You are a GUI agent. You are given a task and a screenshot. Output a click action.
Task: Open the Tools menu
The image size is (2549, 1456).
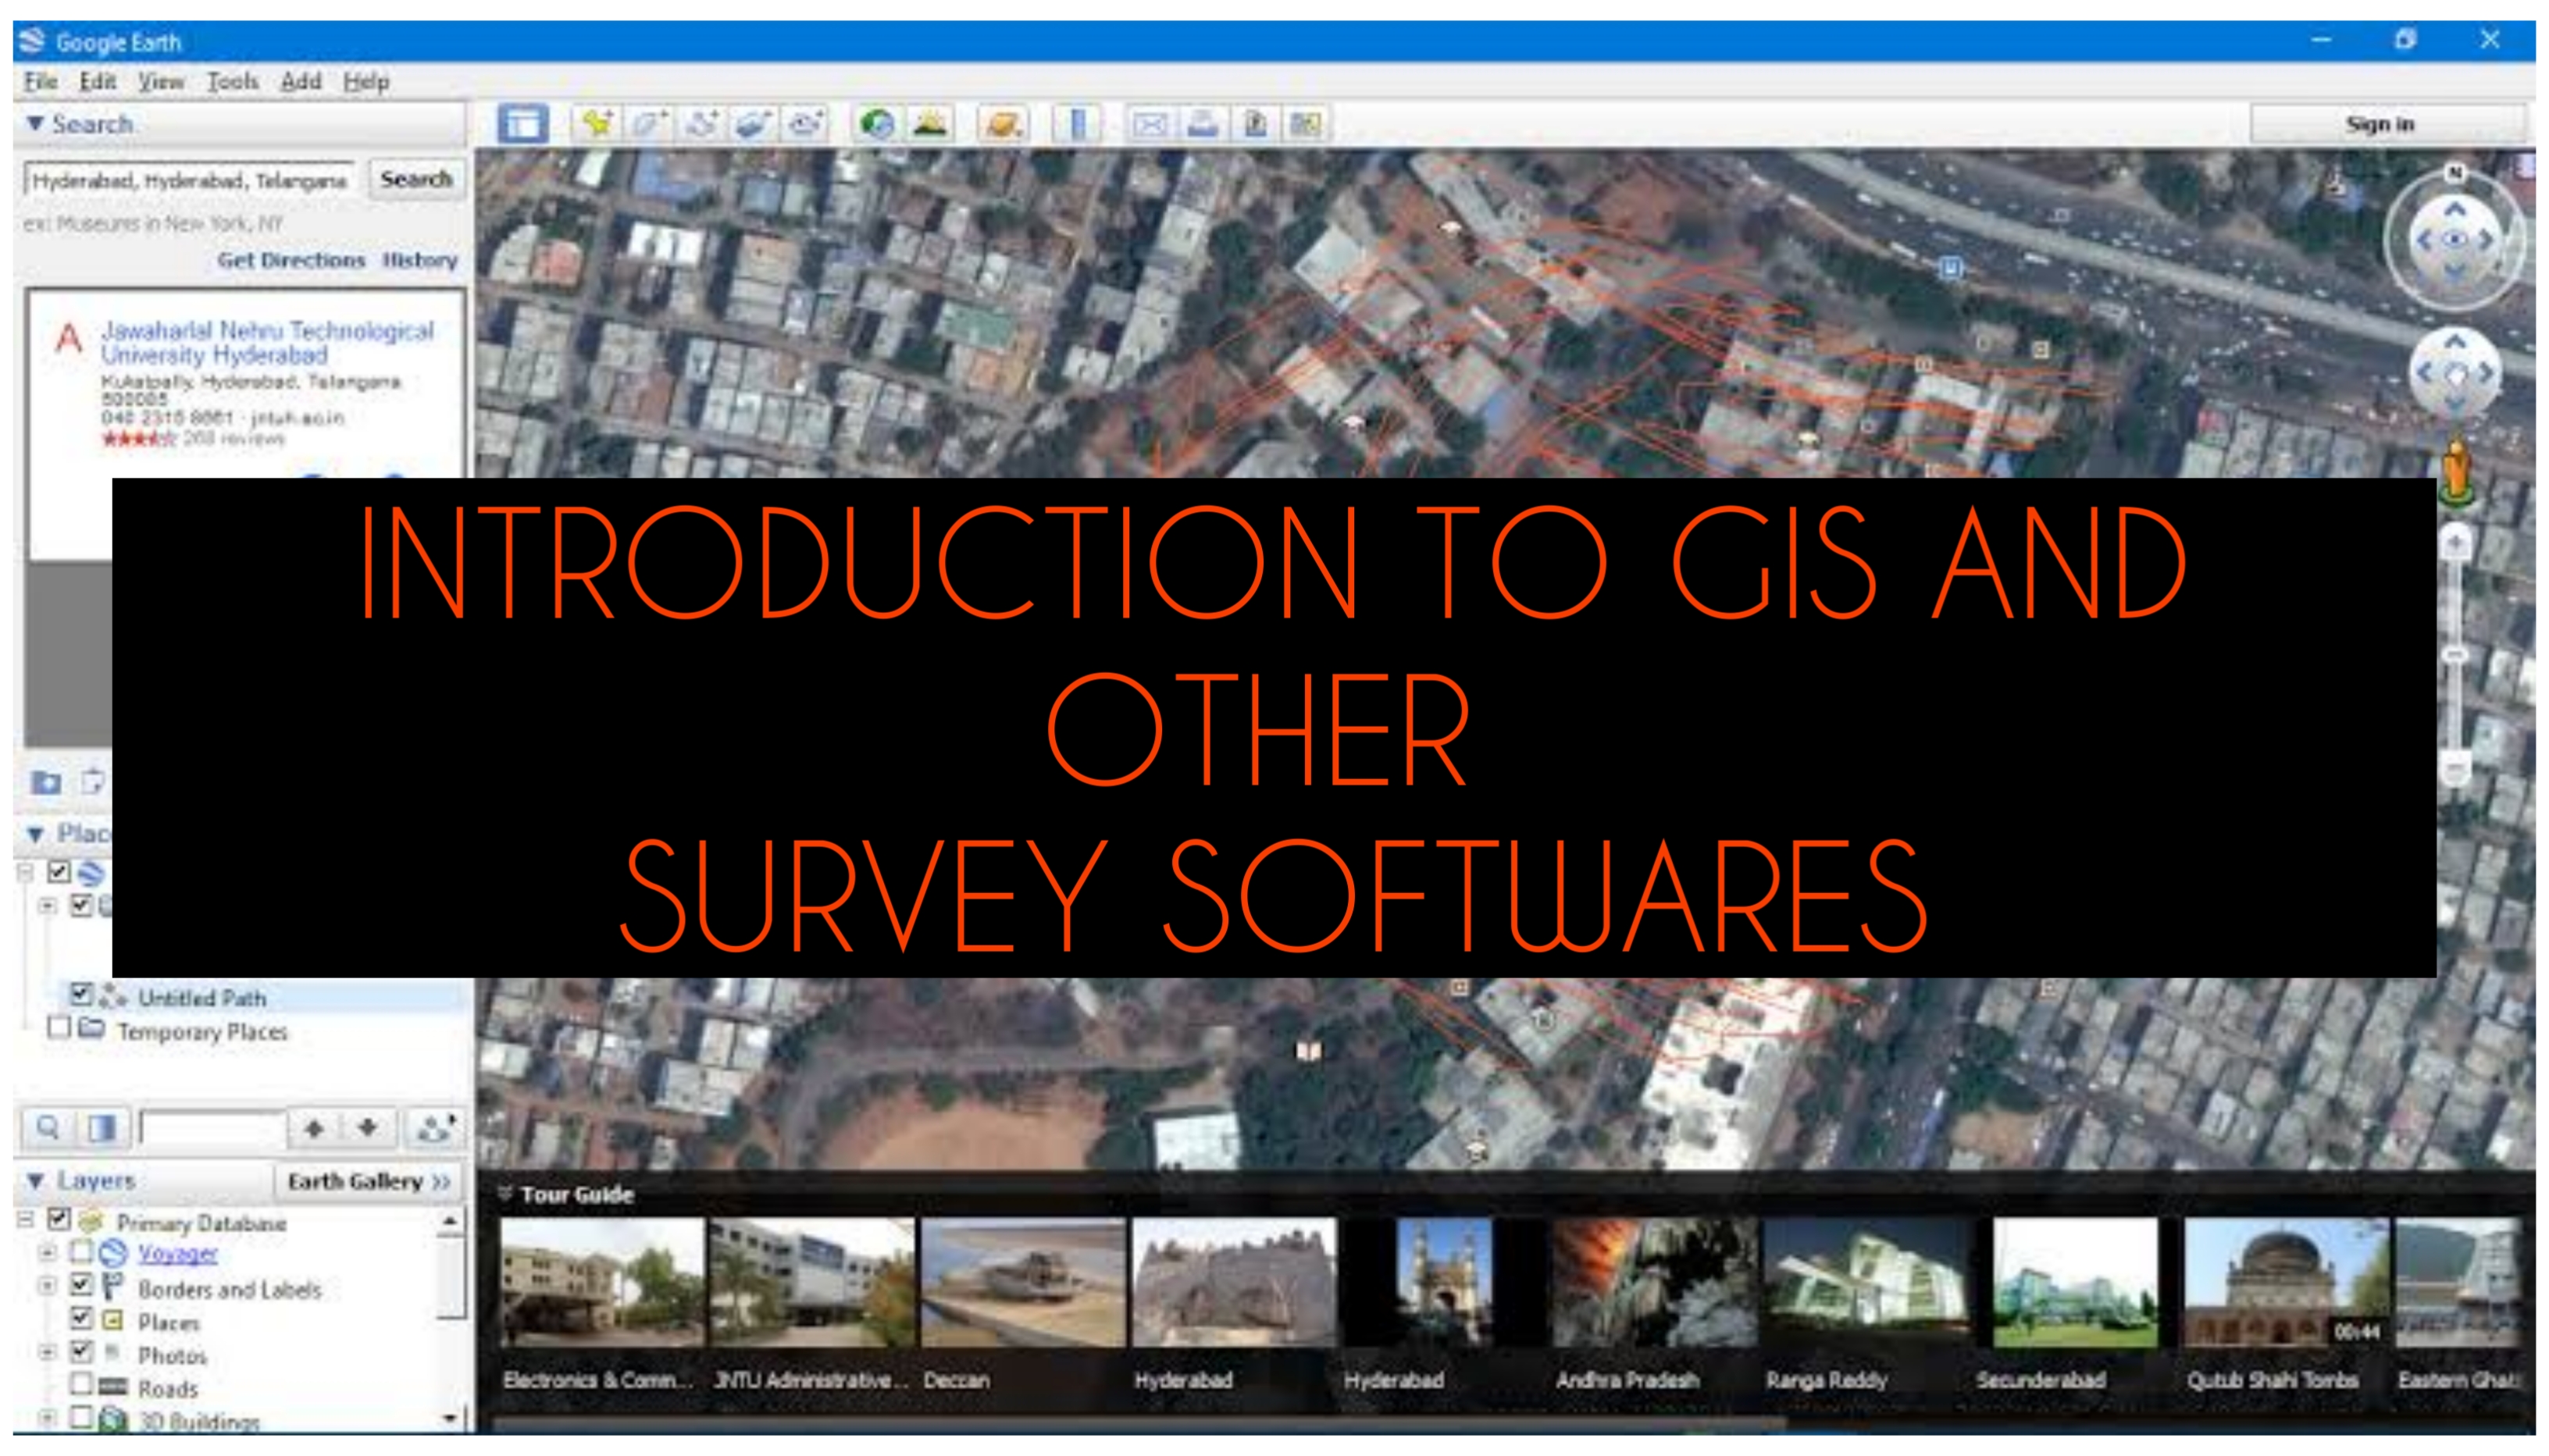tap(232, 81)
